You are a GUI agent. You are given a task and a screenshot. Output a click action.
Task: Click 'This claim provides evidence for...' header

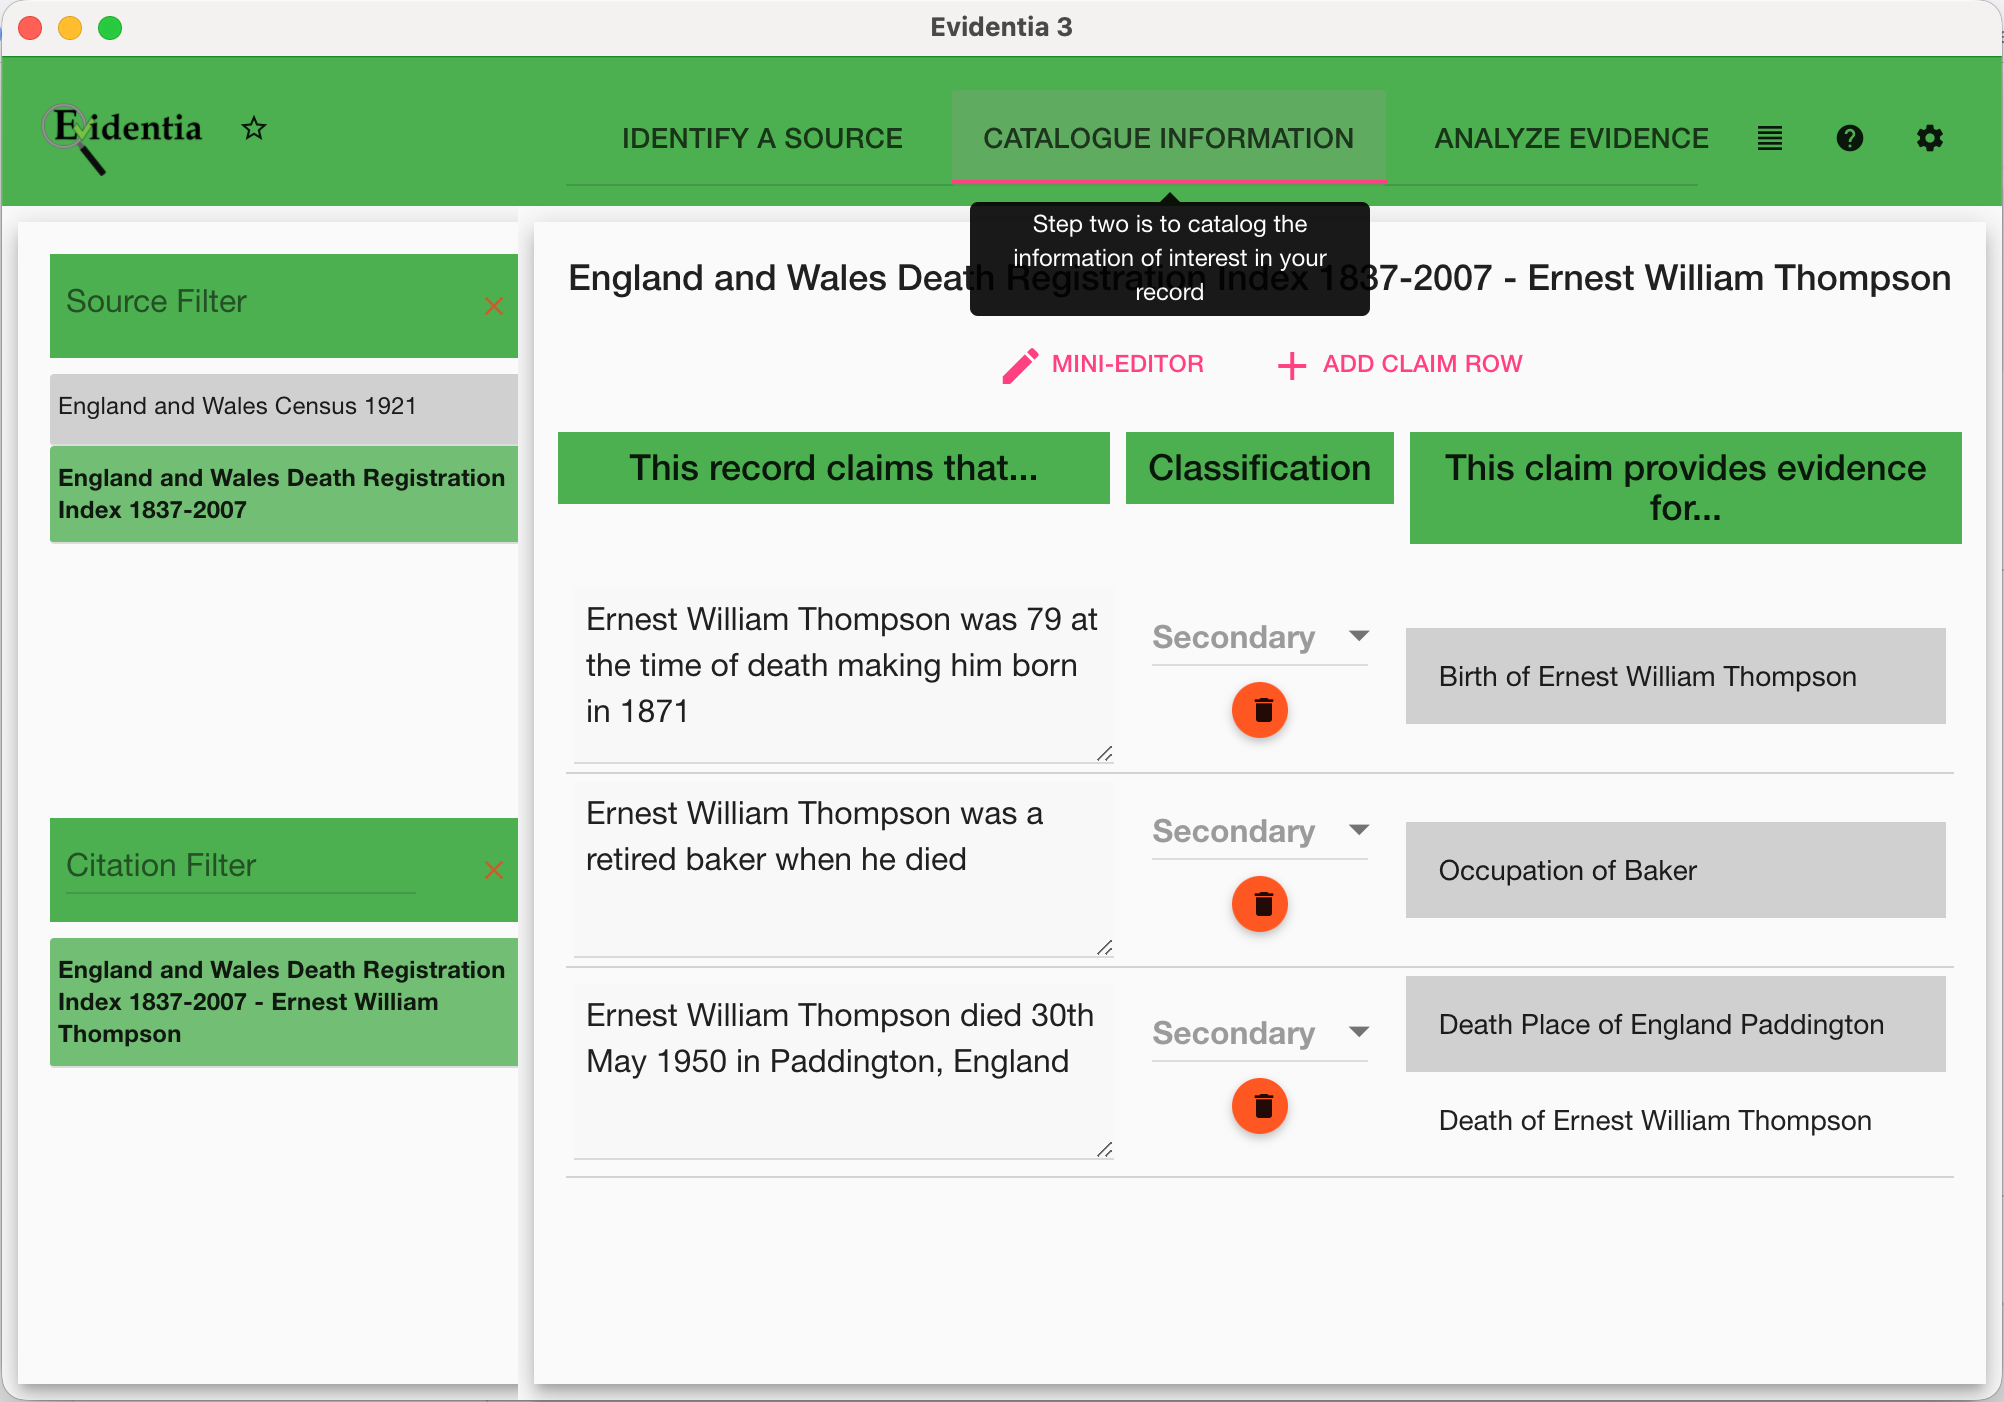[1686, 488]
